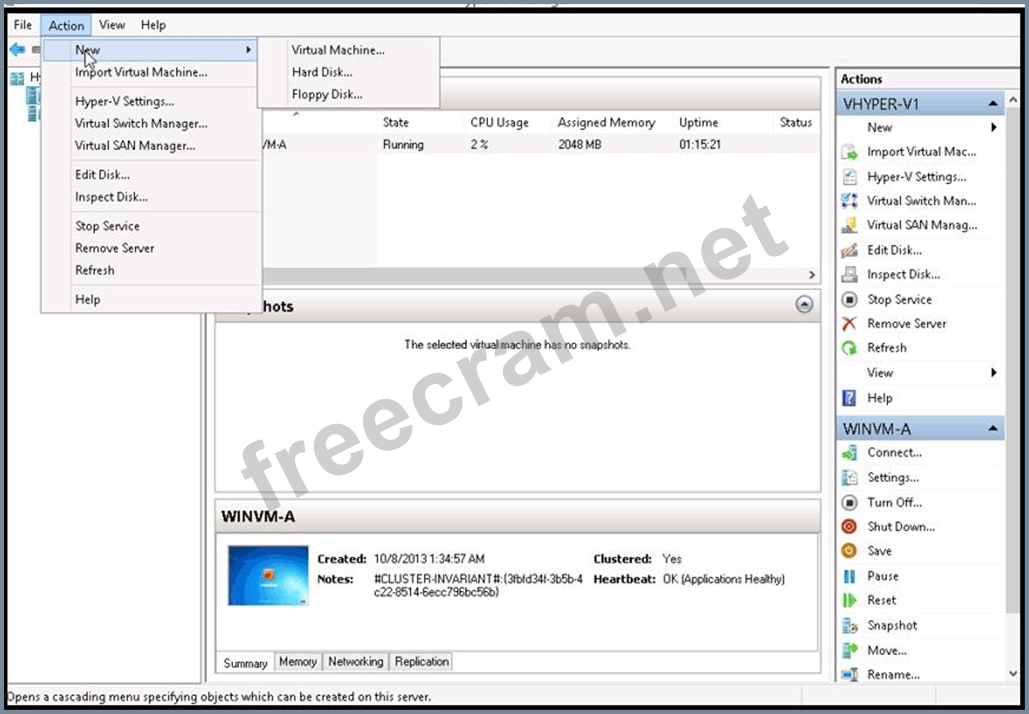Expand the New submenu arrow in Actions pane
The image size is (1029, 714).
994,127
